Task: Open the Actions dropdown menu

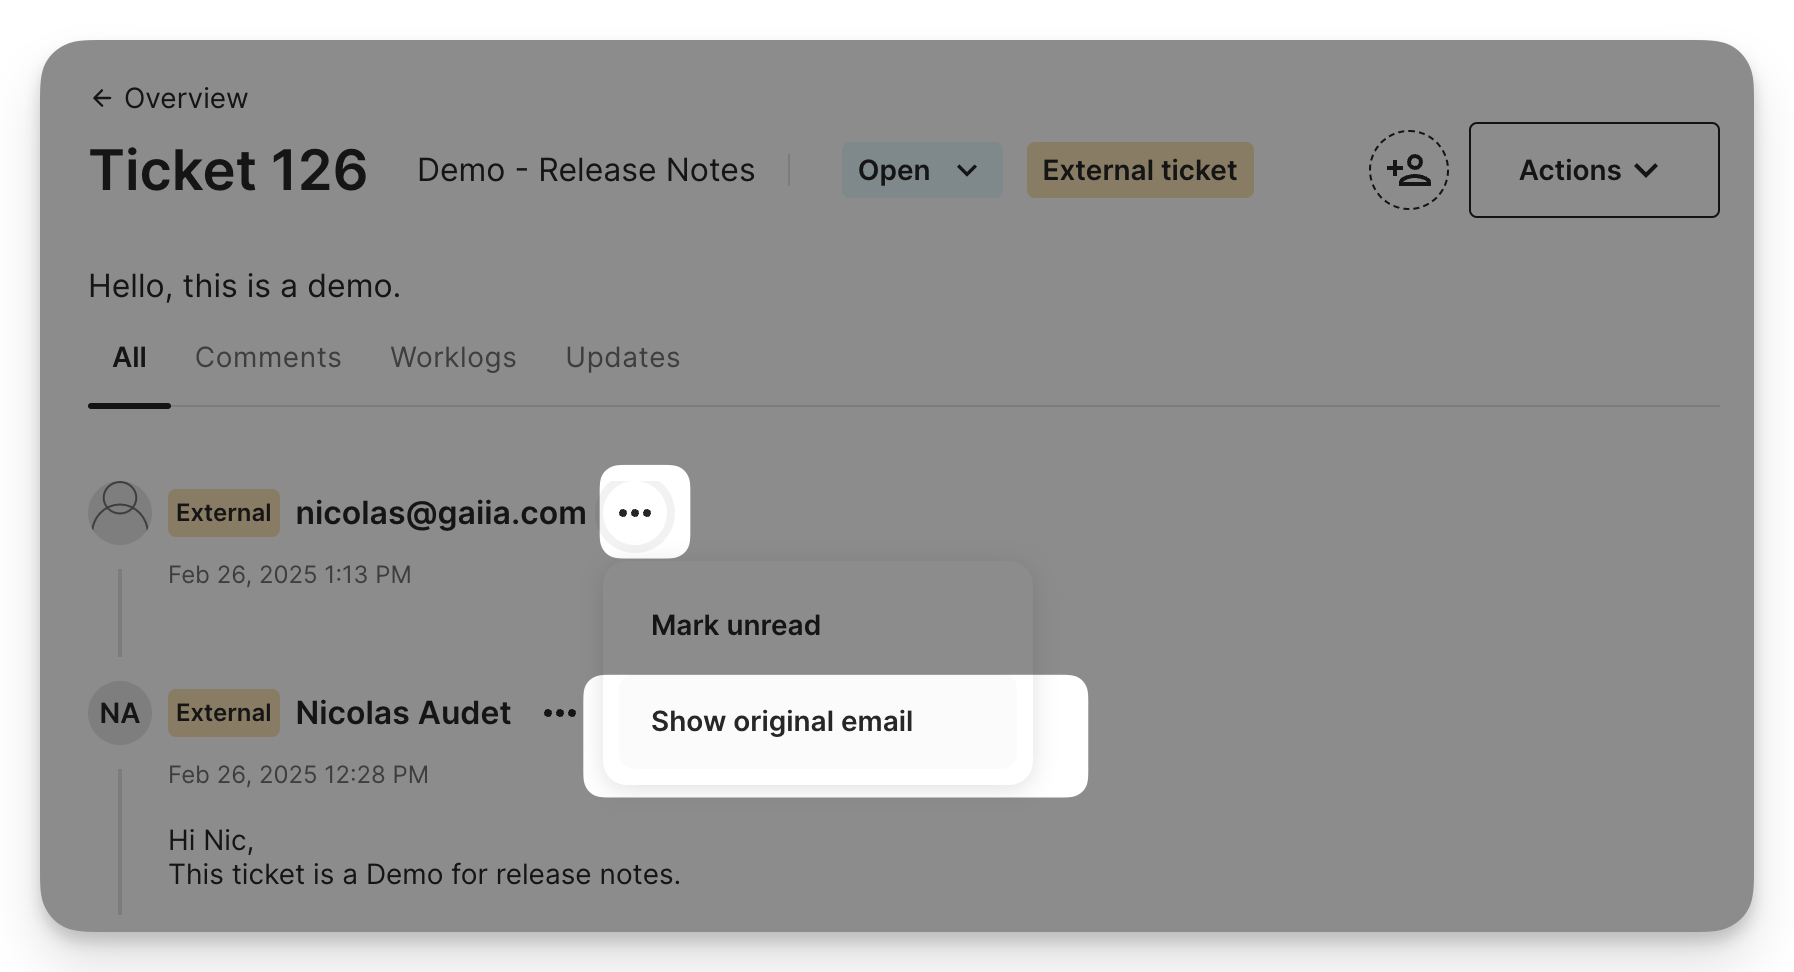Action: 1593,170
